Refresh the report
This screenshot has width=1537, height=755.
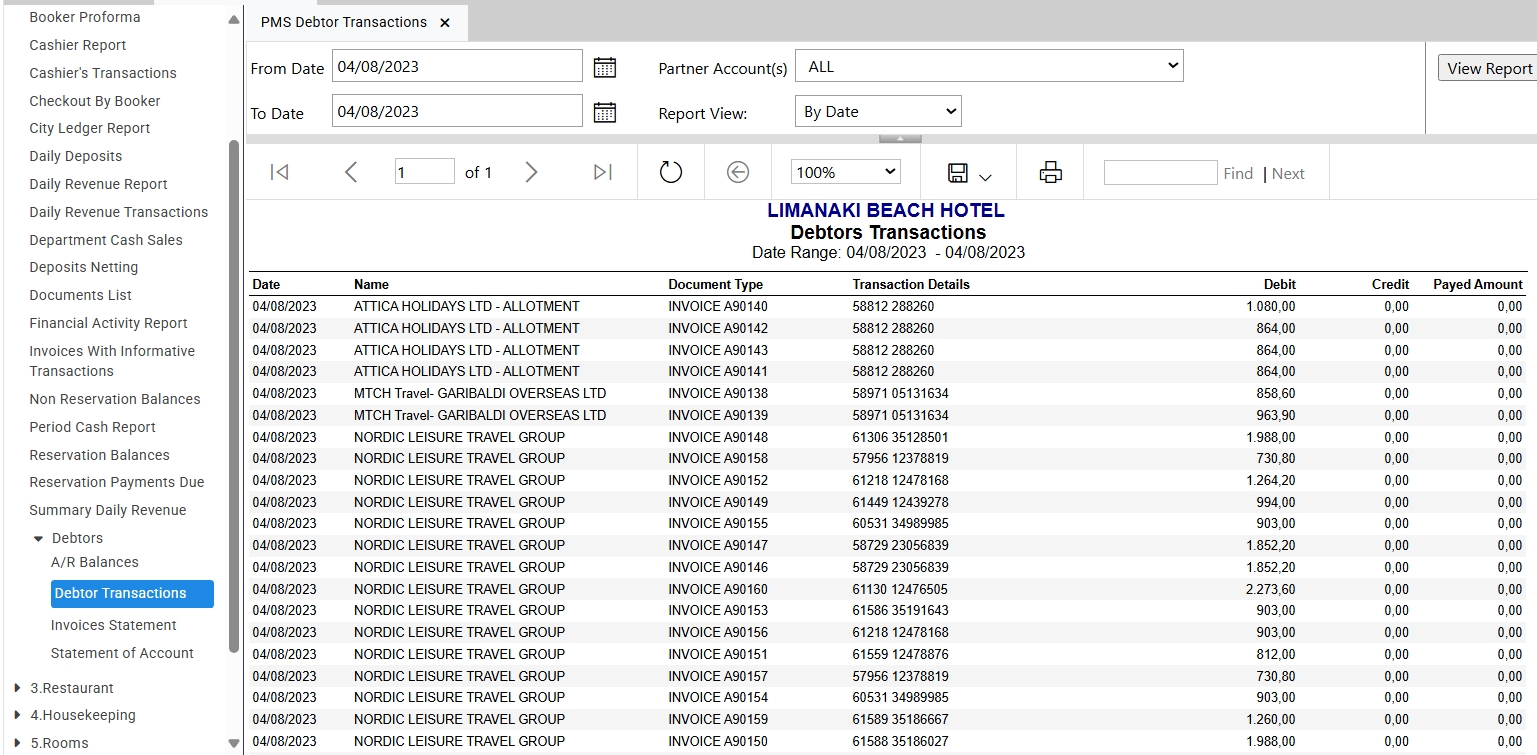(x=671, y=173)
